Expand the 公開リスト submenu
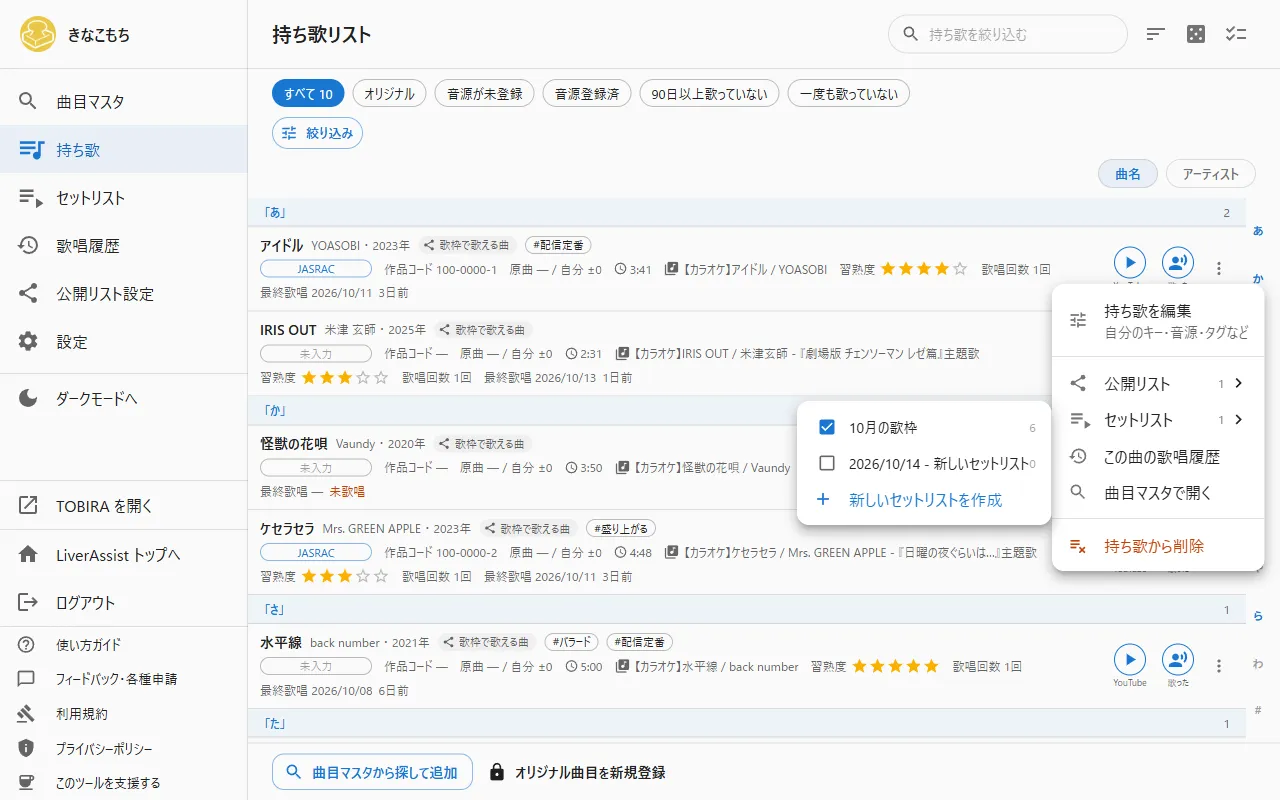This screenshot has width=1280, height=800. tap(1158, 383)
